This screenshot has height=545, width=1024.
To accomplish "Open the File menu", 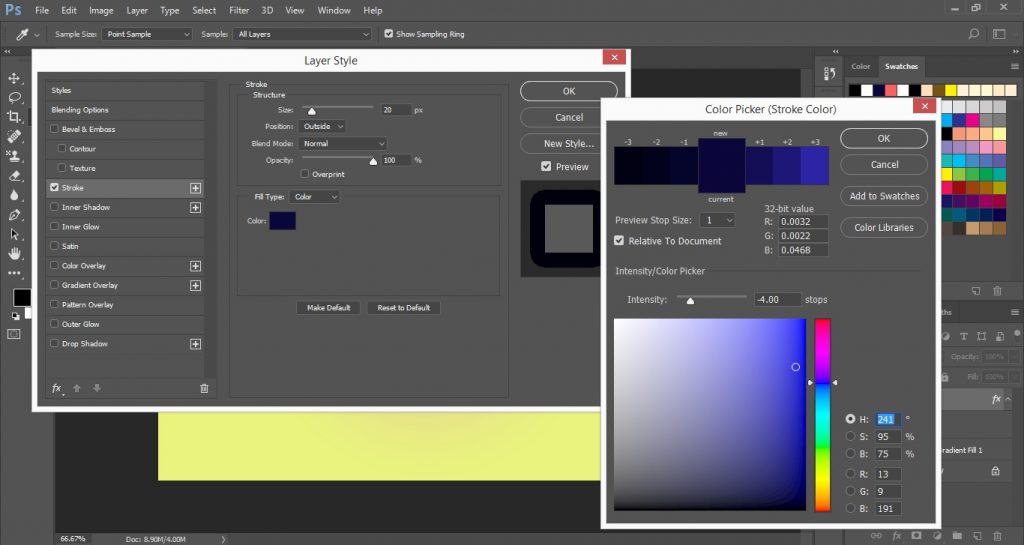I will pos(42,10).
